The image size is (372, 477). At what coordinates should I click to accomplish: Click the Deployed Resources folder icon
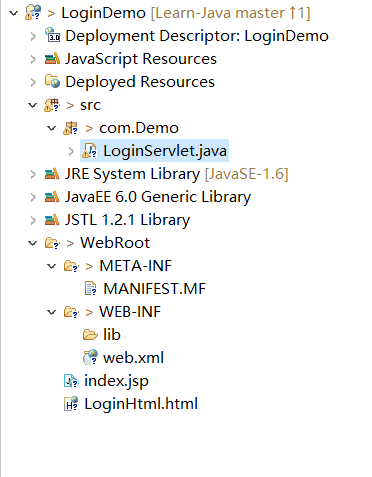[52, 81]
